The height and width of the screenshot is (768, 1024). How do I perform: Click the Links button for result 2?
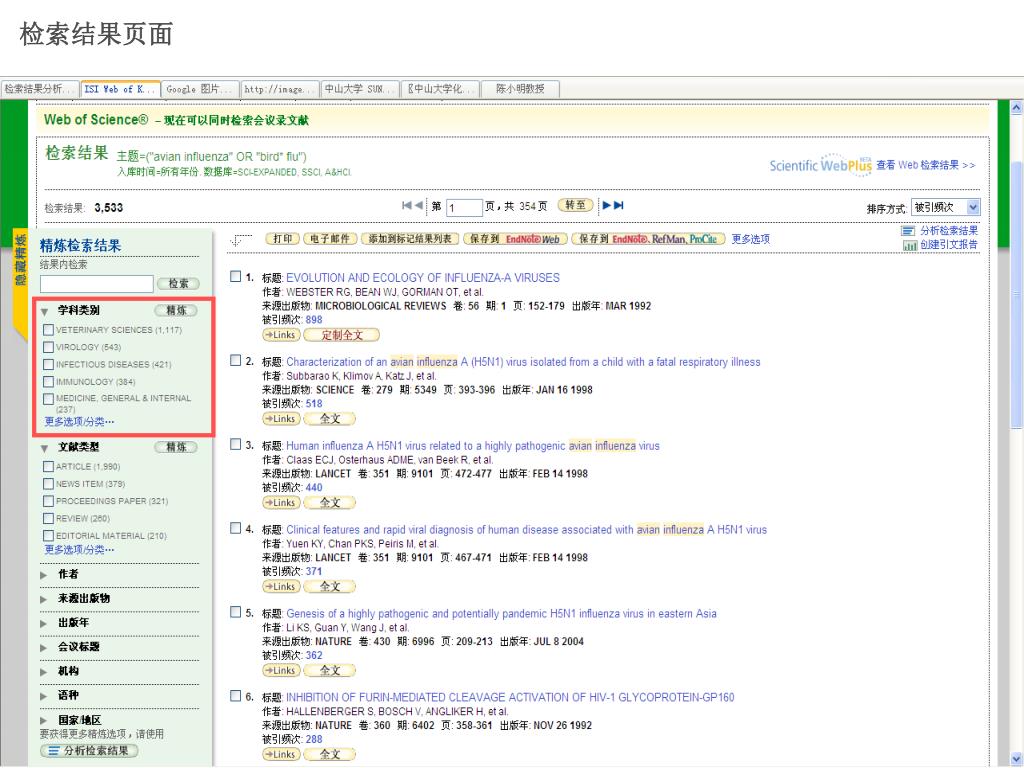pyautogui.click(x=281, y=419)
